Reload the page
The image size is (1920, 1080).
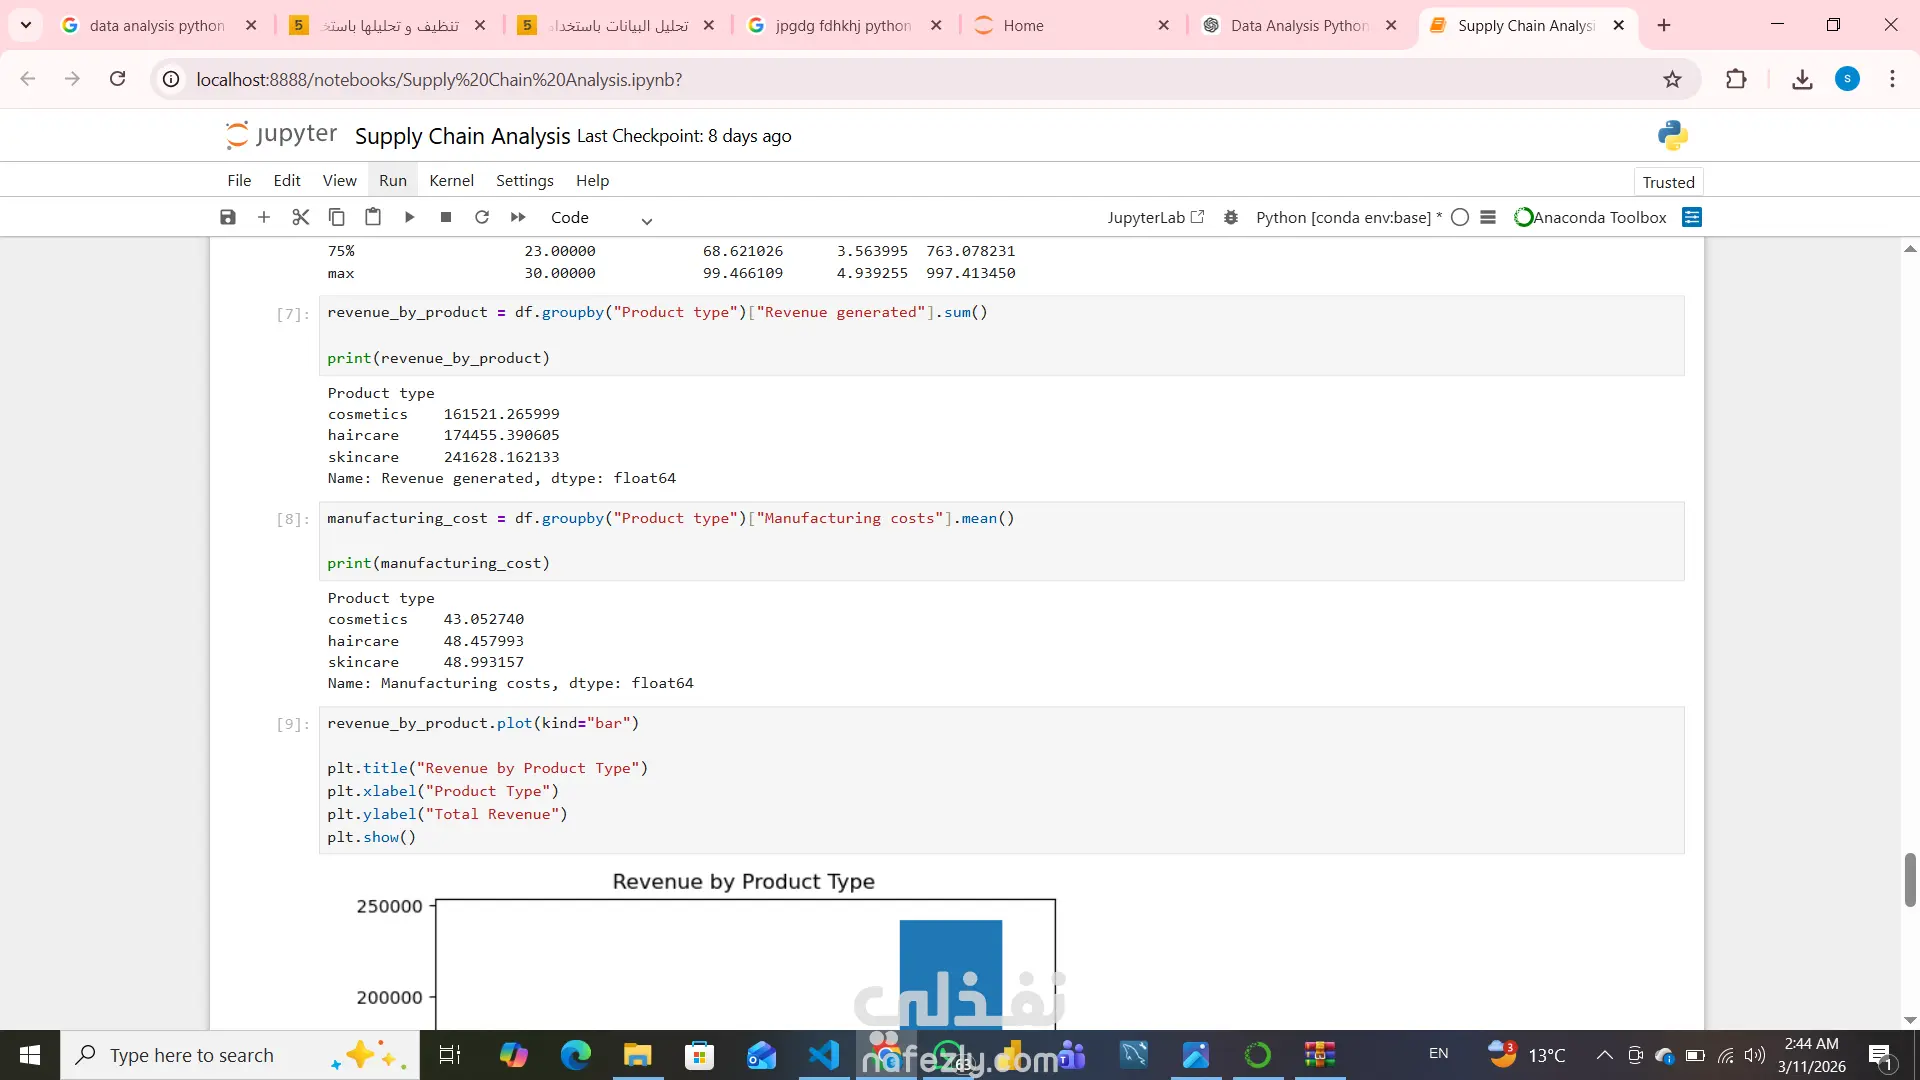tap(117, 79)
